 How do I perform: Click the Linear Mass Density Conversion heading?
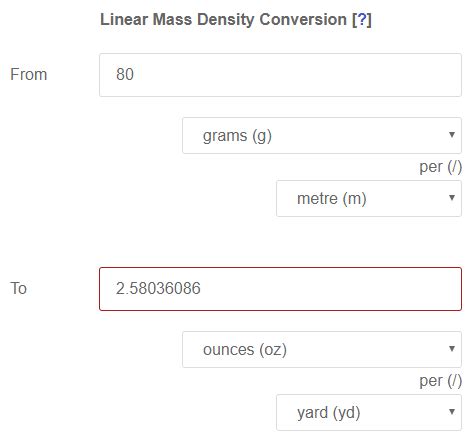(x=236, y=20)
